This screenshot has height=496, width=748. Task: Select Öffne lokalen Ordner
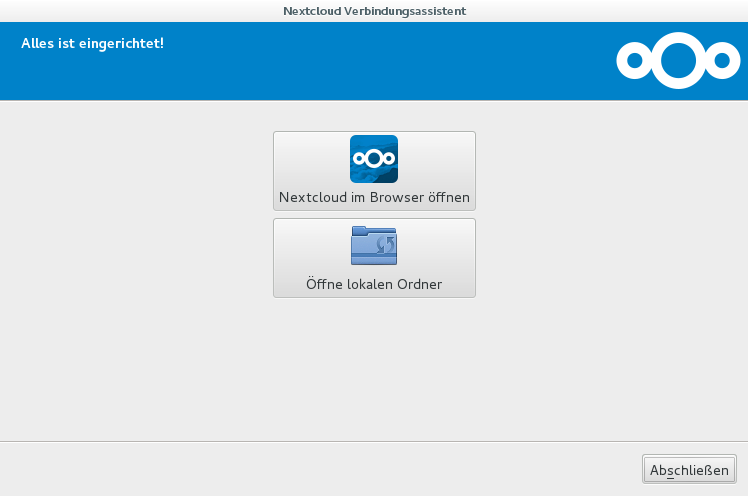click(374, 258)
